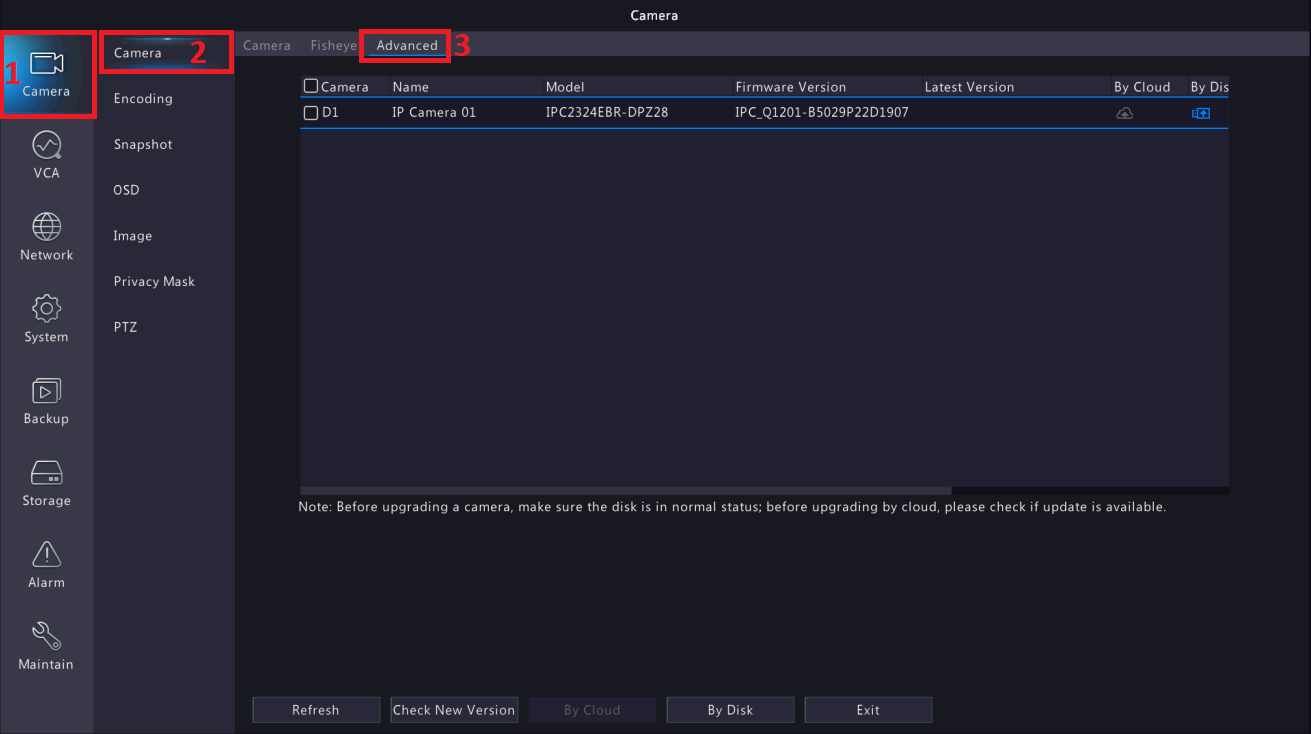Open the Privacy Mask submenu item
The width and height of the screenshot is (1311, 734).
154,282
